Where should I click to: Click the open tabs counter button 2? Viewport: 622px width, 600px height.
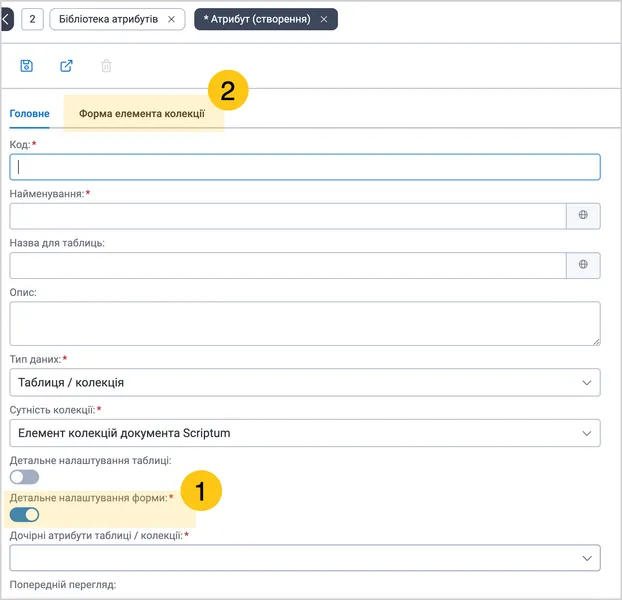[32, 19]
